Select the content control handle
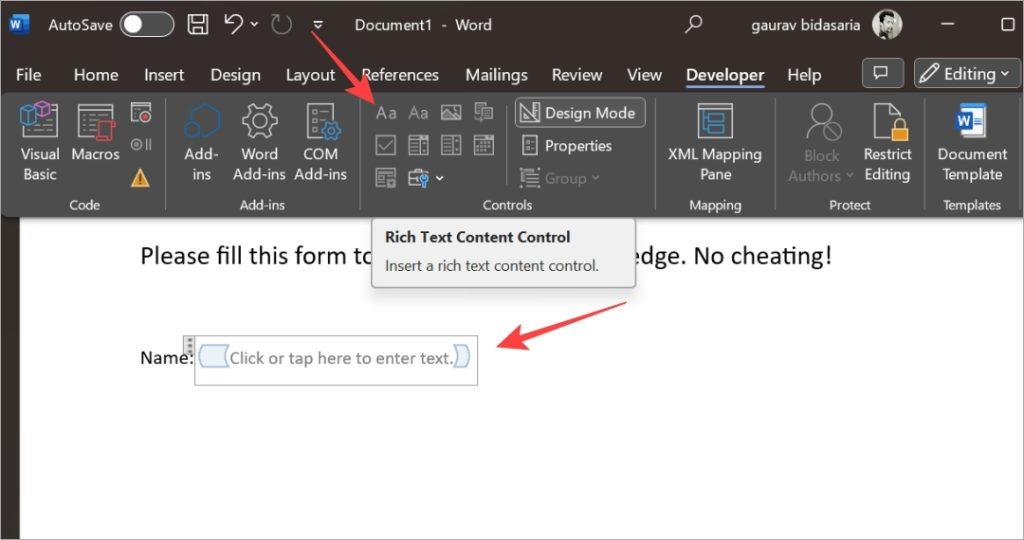Screen dimensions: 1024x540 189,345
